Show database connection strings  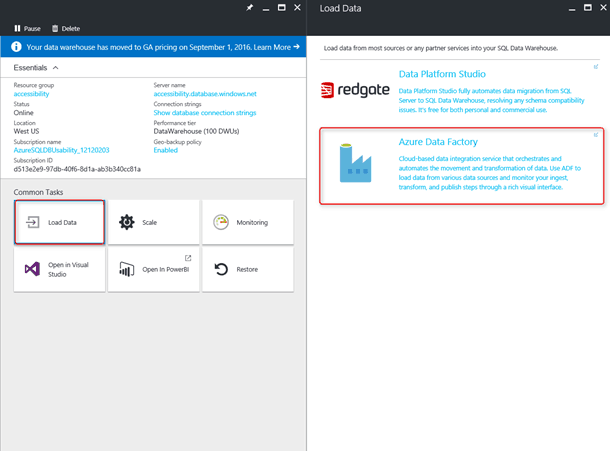pos(205,112)
